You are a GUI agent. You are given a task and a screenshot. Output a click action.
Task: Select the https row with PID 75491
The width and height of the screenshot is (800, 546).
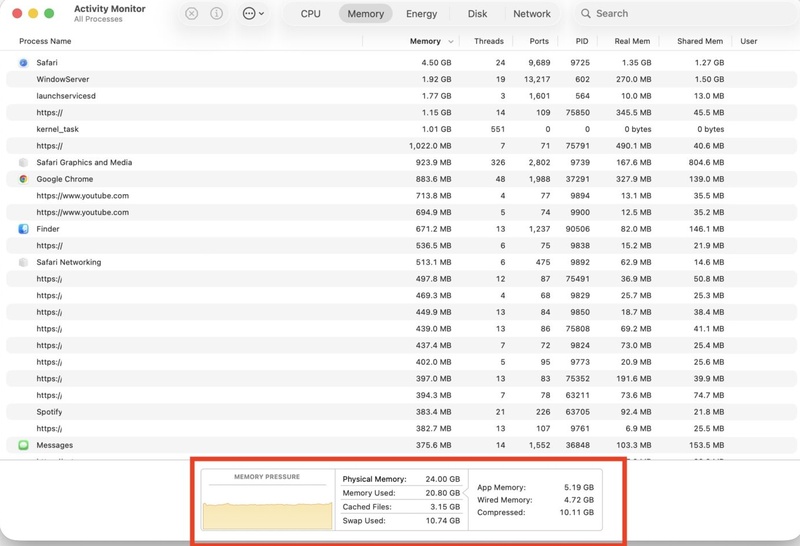click(x=401, y=279)
